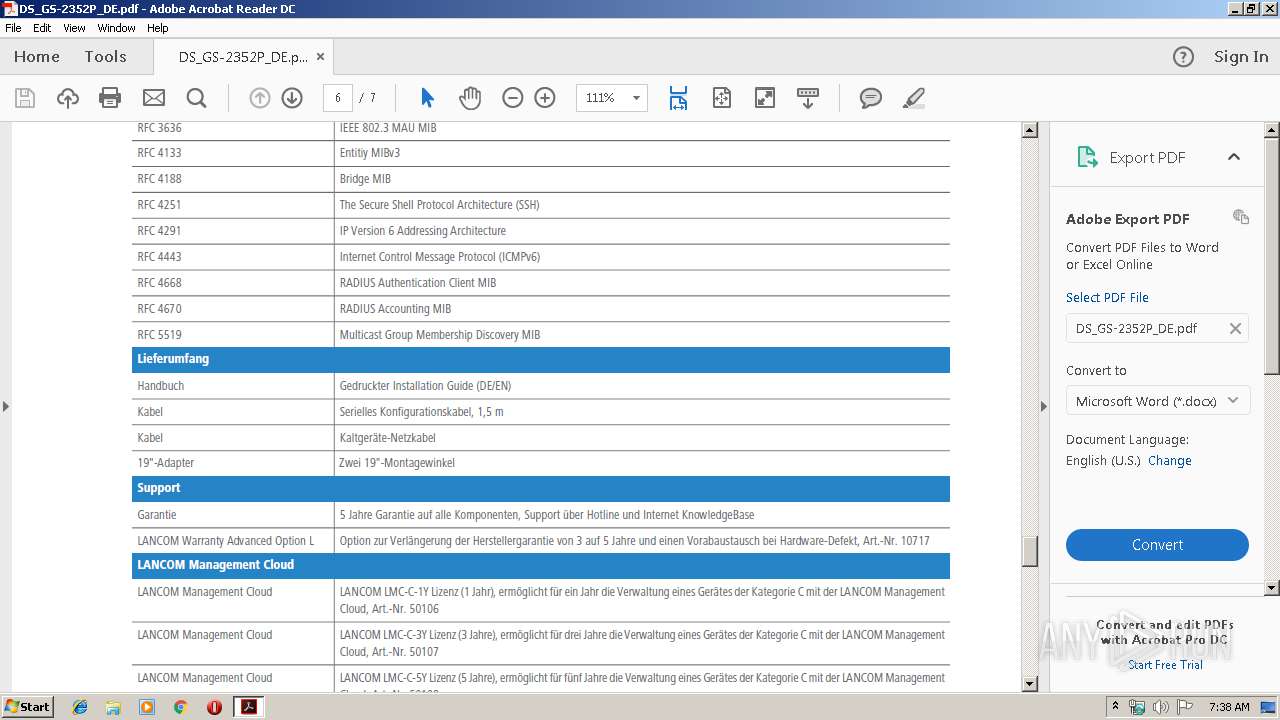Remove selected file DS_GS-2352P_DE.pdf
Viewport: 1280px width, 720px height.
tap(1235, 328)
